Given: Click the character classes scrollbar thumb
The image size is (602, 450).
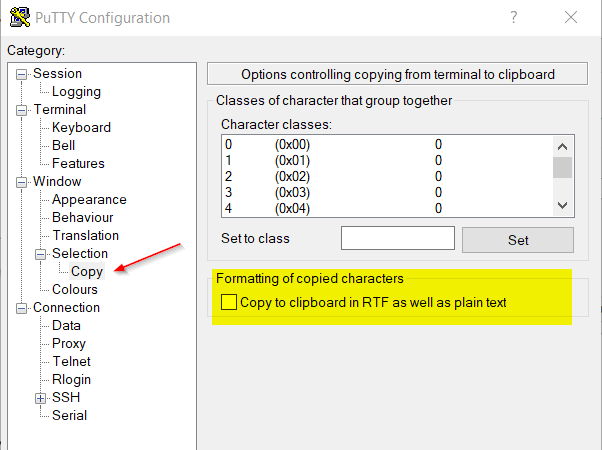Looking at the screenshot, I should (562, 167).
